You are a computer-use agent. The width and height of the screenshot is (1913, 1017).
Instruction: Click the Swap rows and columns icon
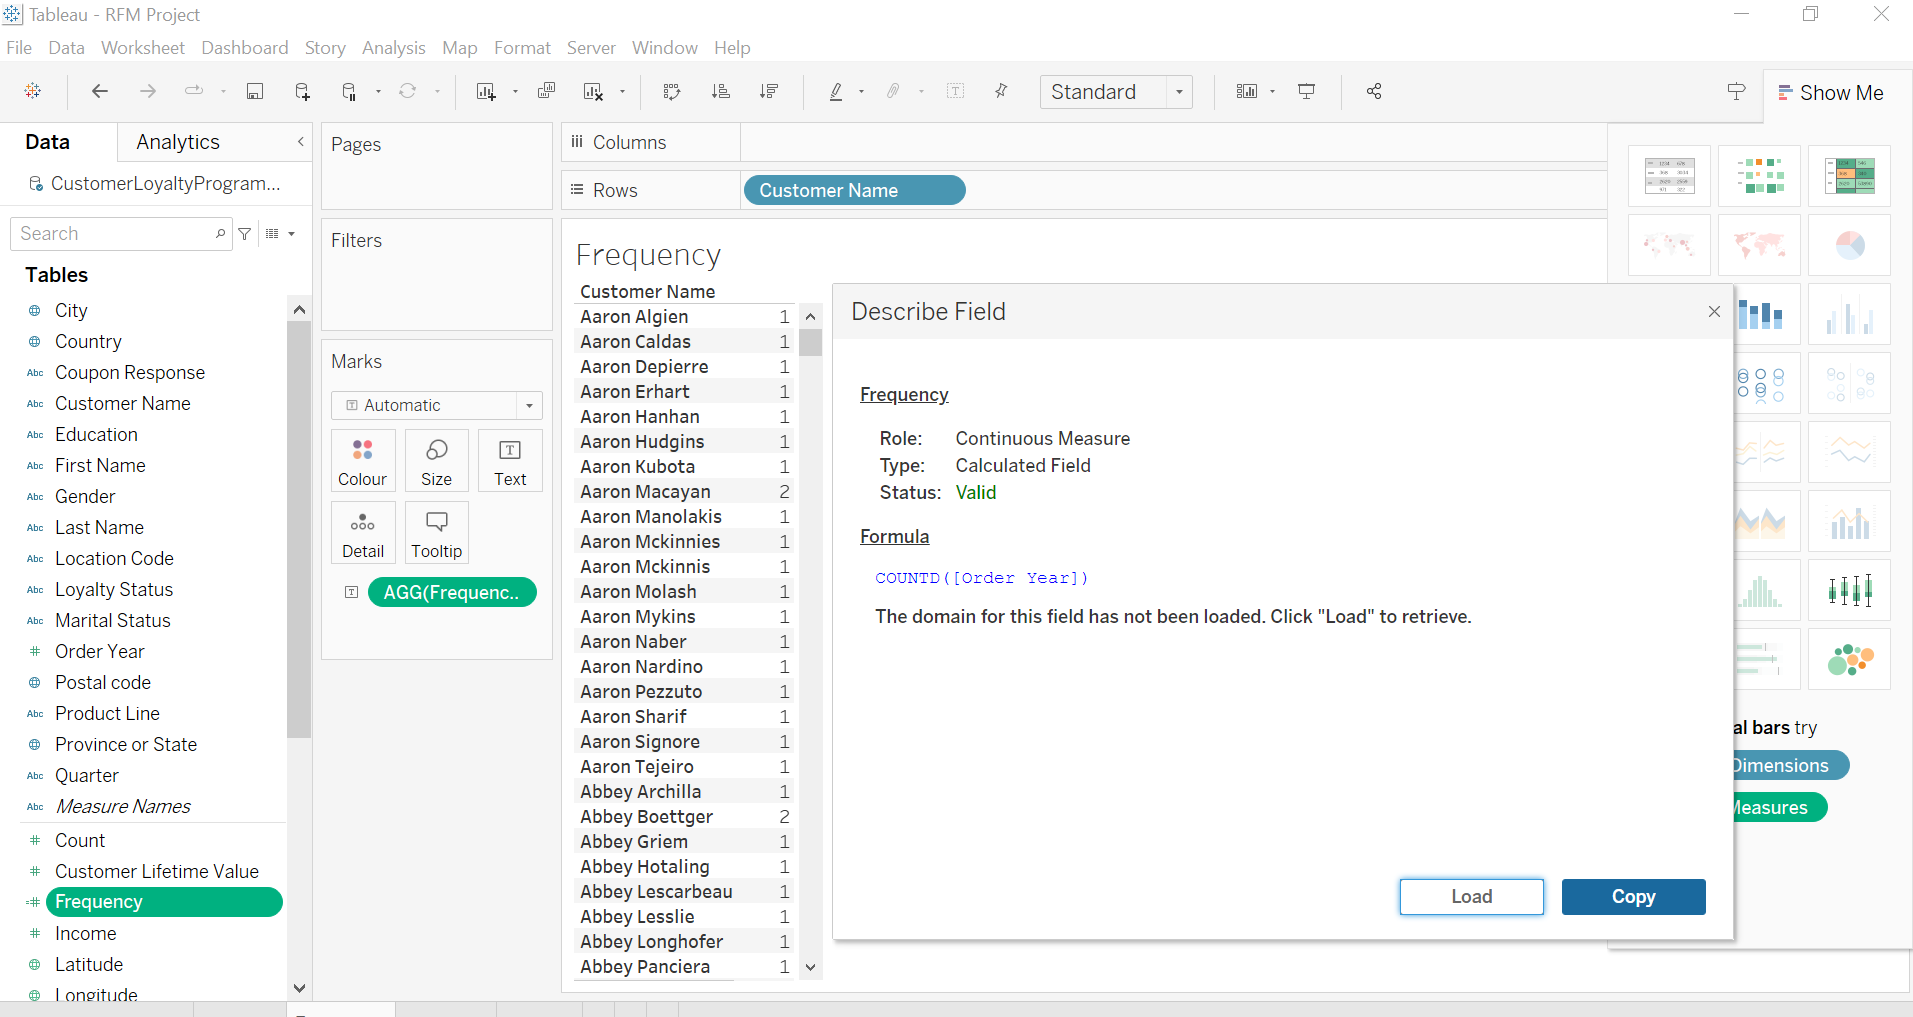672,91
